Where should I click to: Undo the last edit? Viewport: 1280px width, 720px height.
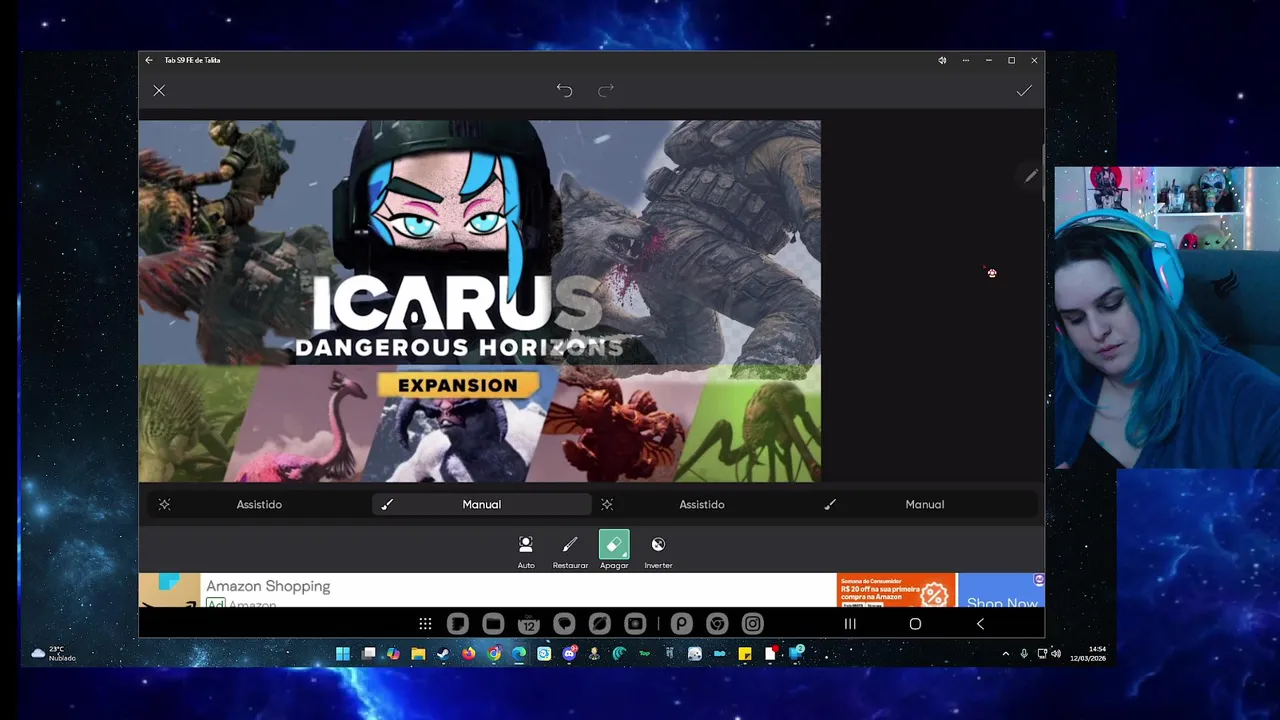[564, 91]
